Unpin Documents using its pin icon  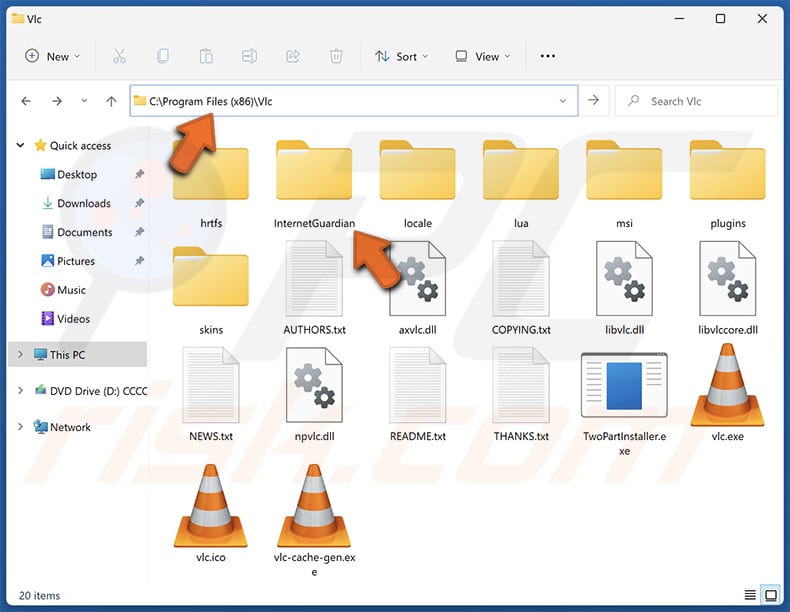pos(139,232)
